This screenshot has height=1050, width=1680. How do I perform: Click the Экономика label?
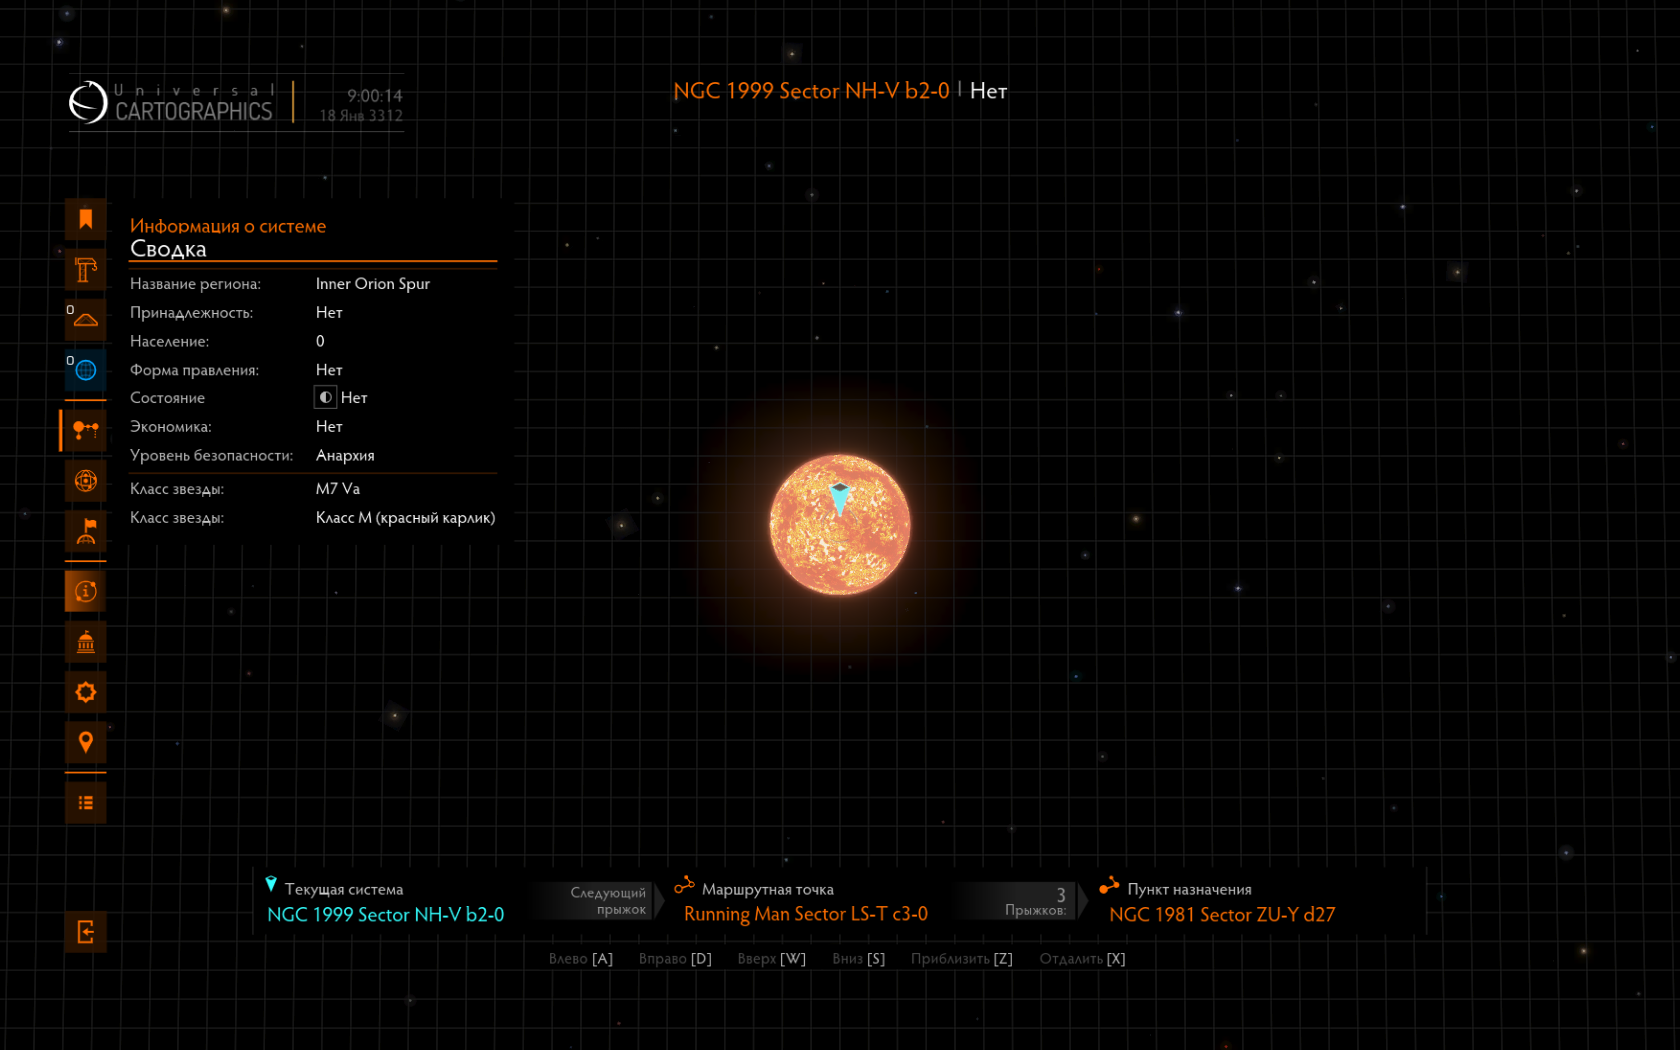pyautogui.click(x=171, y=427)
